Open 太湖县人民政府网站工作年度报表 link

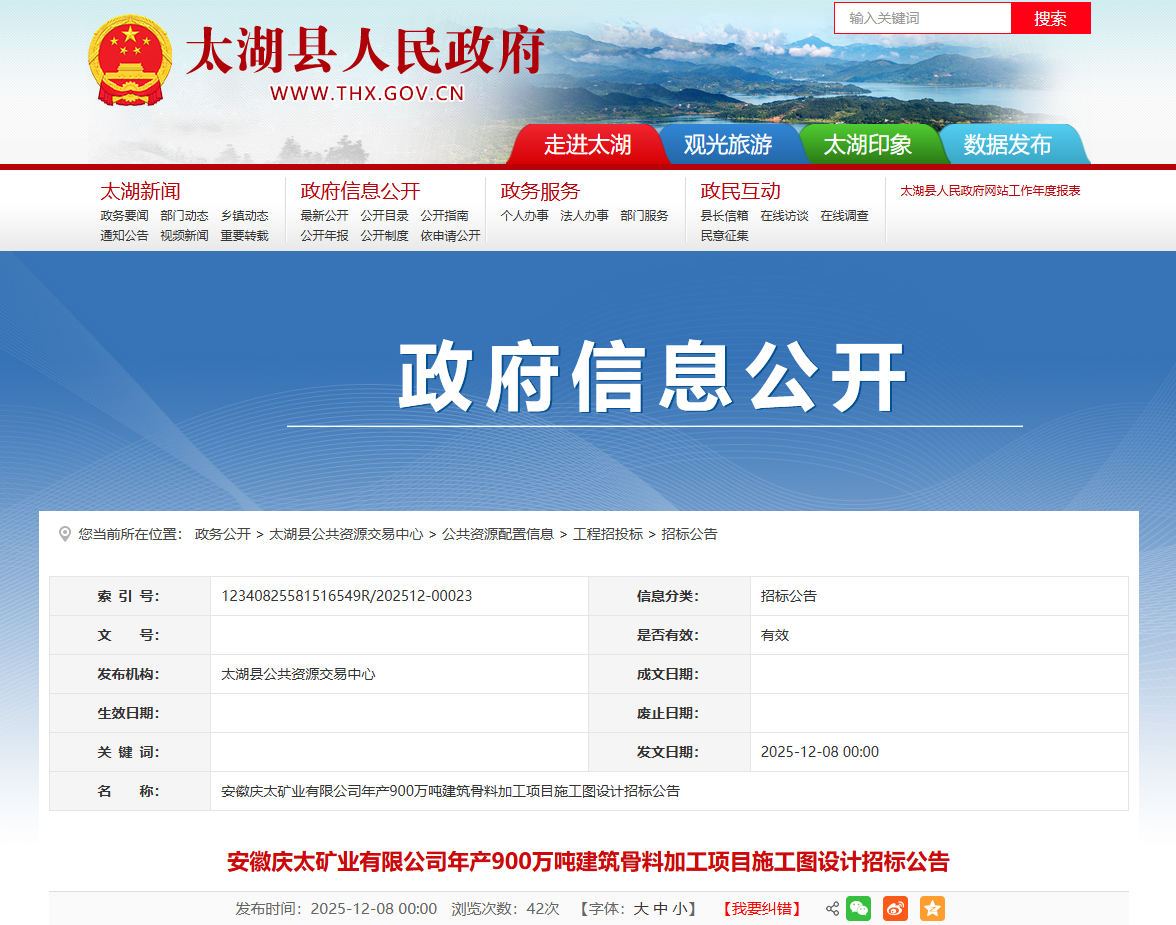990,191
